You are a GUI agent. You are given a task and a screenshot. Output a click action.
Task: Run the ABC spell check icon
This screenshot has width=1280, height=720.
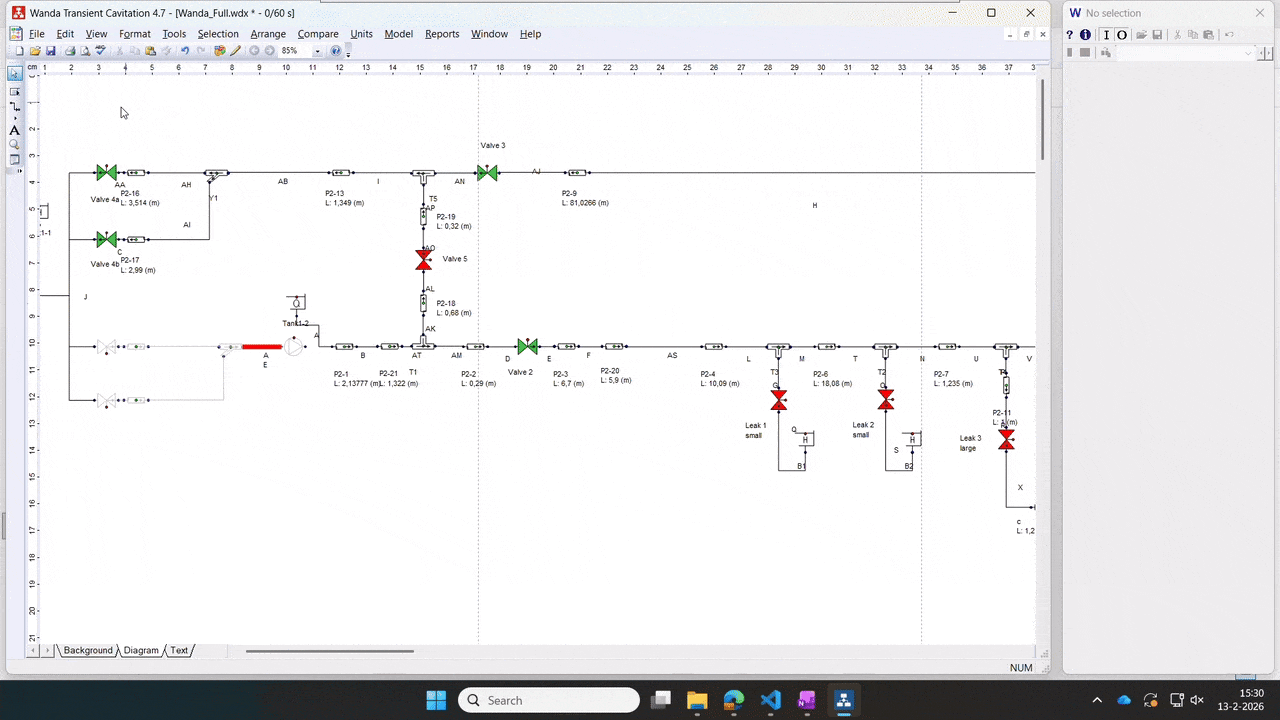[100, 51]
